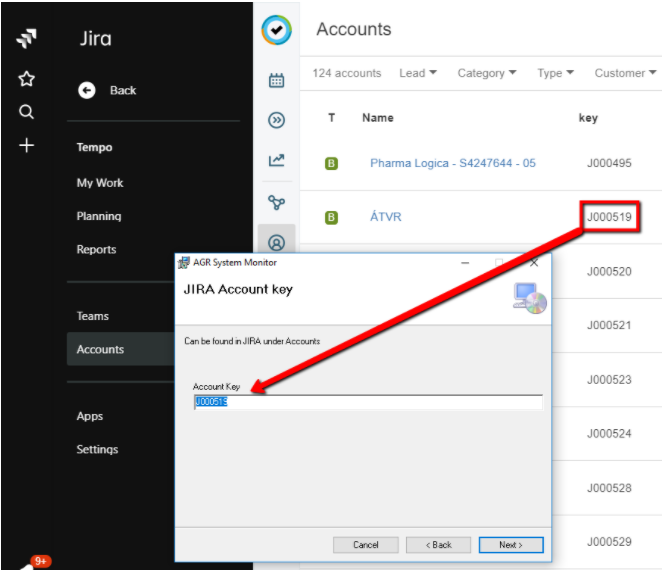Open starred items star icon
Image resolution: width=662 pixels, height=572 pixels.
(27, 79)
